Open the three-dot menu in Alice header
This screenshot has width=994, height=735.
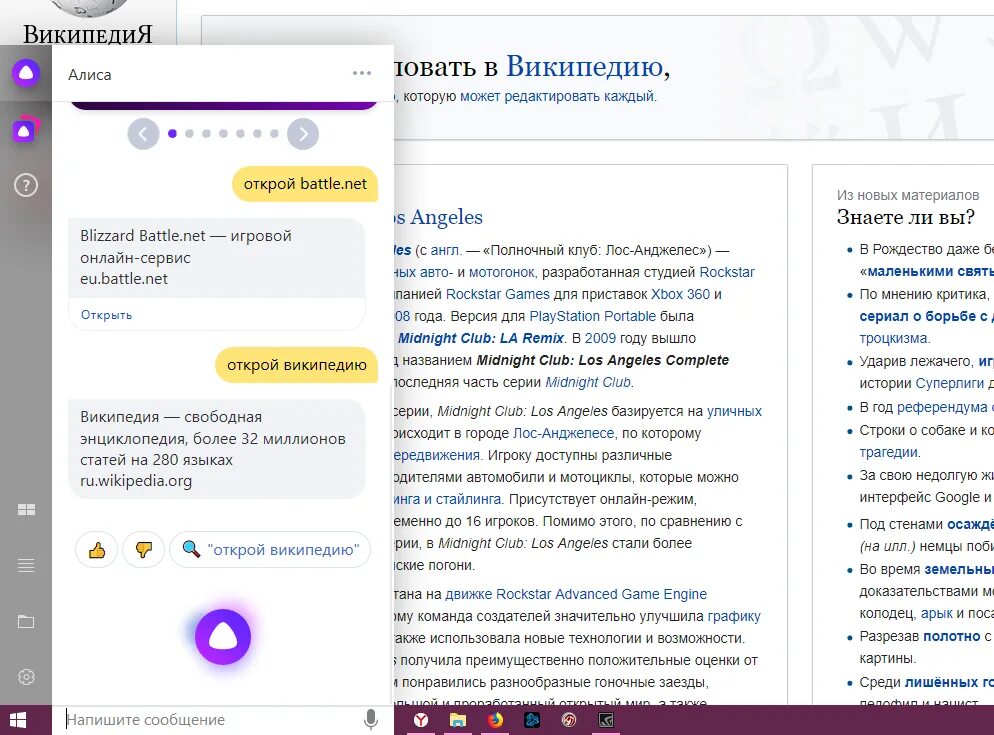click(361, 74)
